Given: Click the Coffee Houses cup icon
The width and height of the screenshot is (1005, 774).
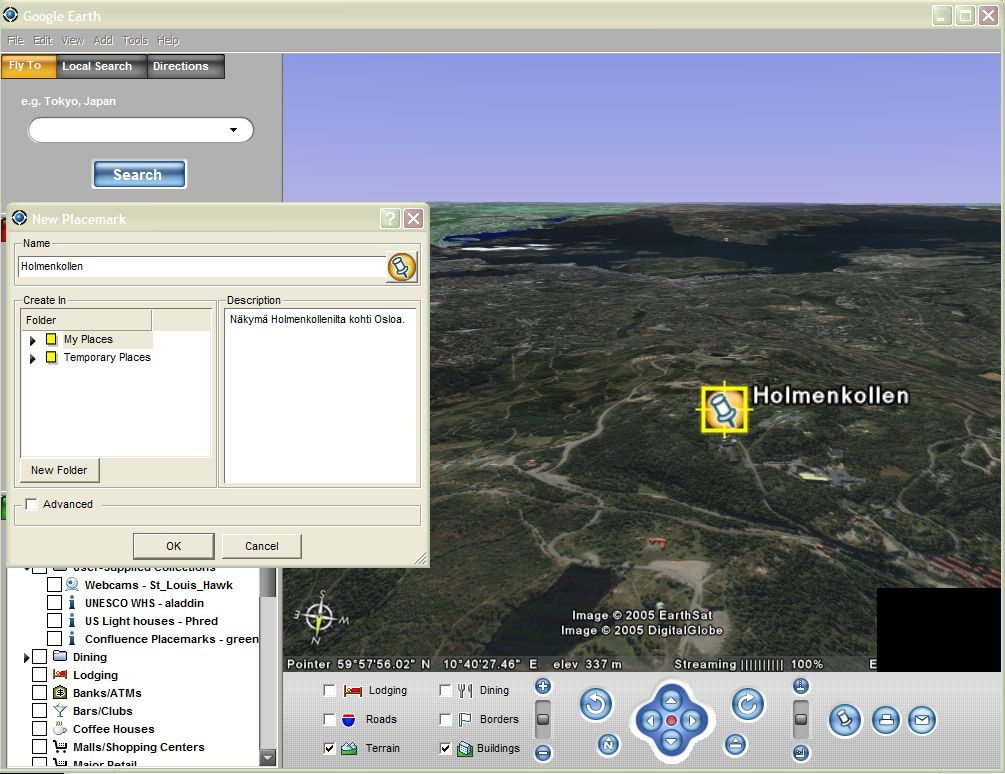Looking at the screenshot, I should 60,729.
